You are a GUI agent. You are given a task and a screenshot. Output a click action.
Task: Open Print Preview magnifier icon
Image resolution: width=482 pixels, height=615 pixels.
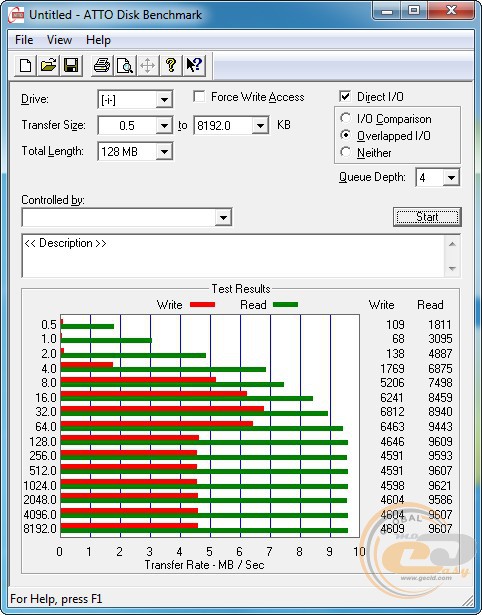(125, 66)
